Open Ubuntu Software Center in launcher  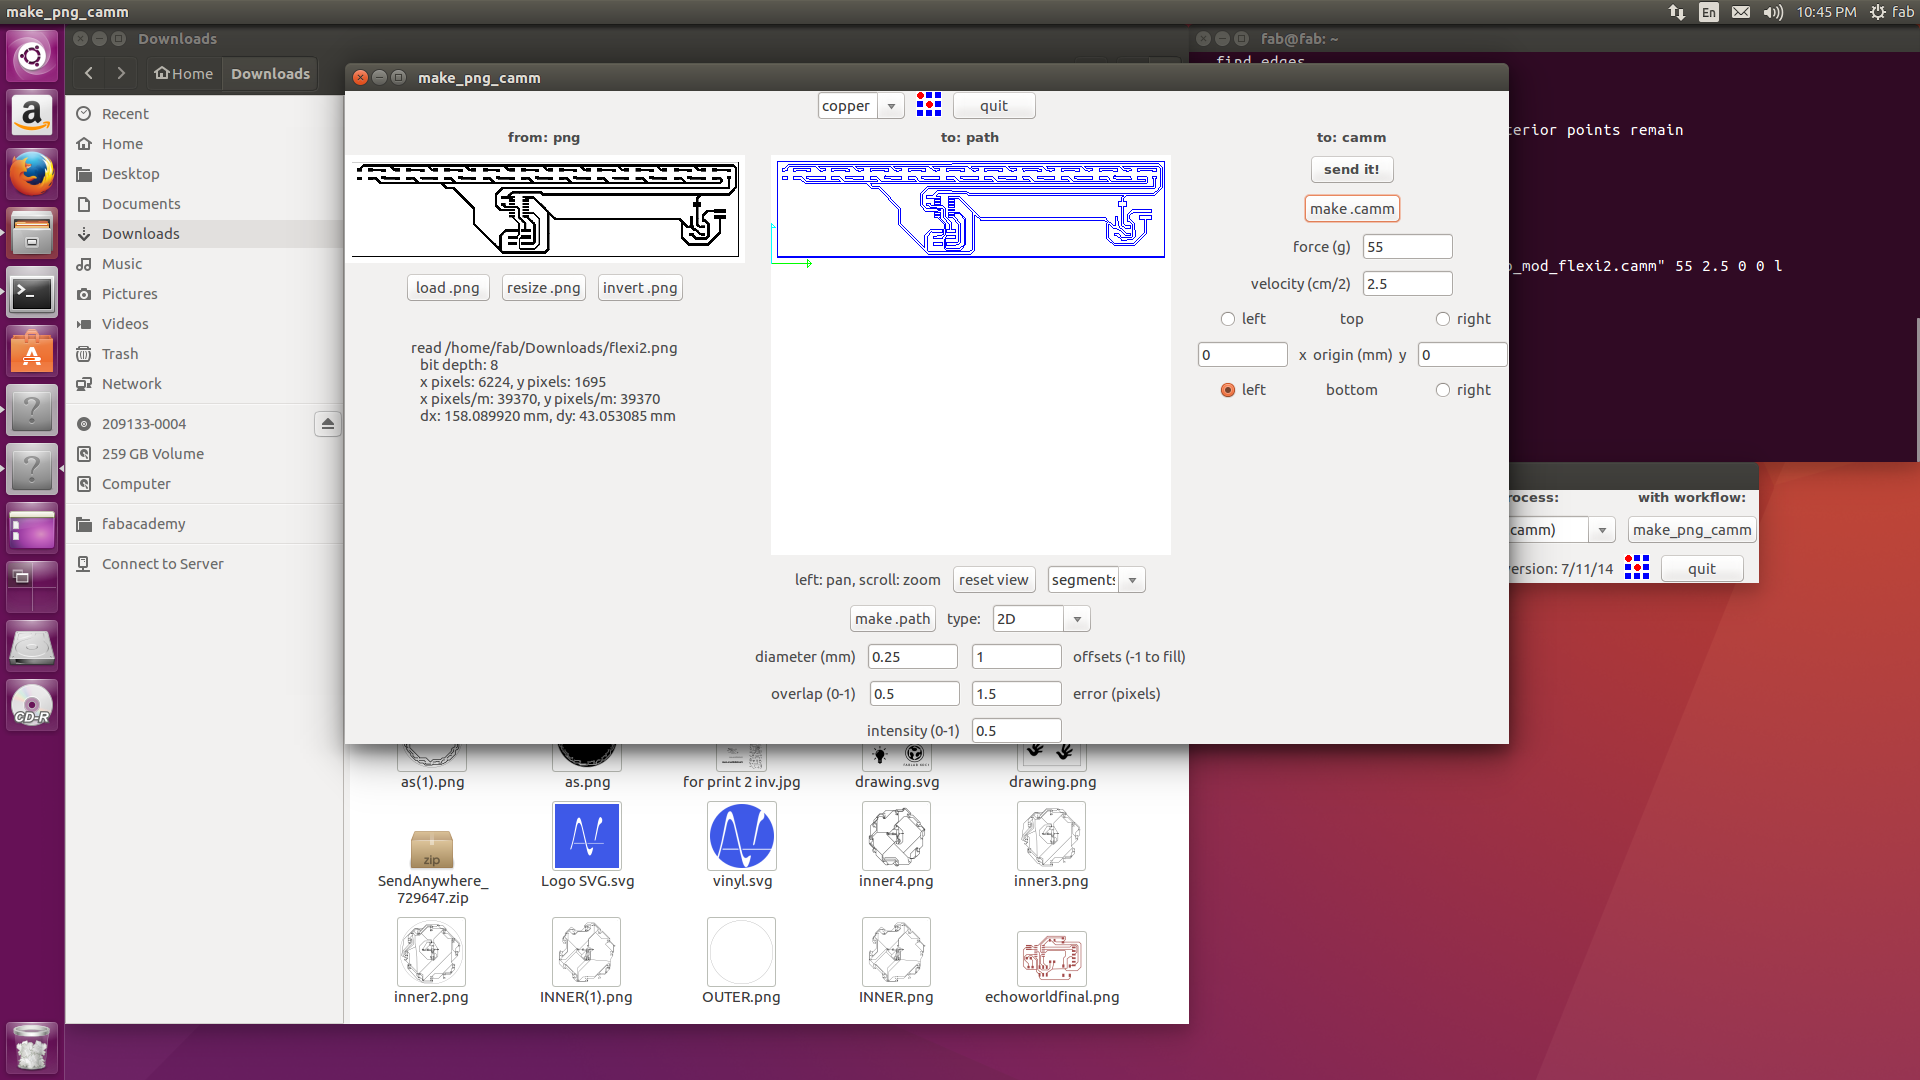coord(32,352)
